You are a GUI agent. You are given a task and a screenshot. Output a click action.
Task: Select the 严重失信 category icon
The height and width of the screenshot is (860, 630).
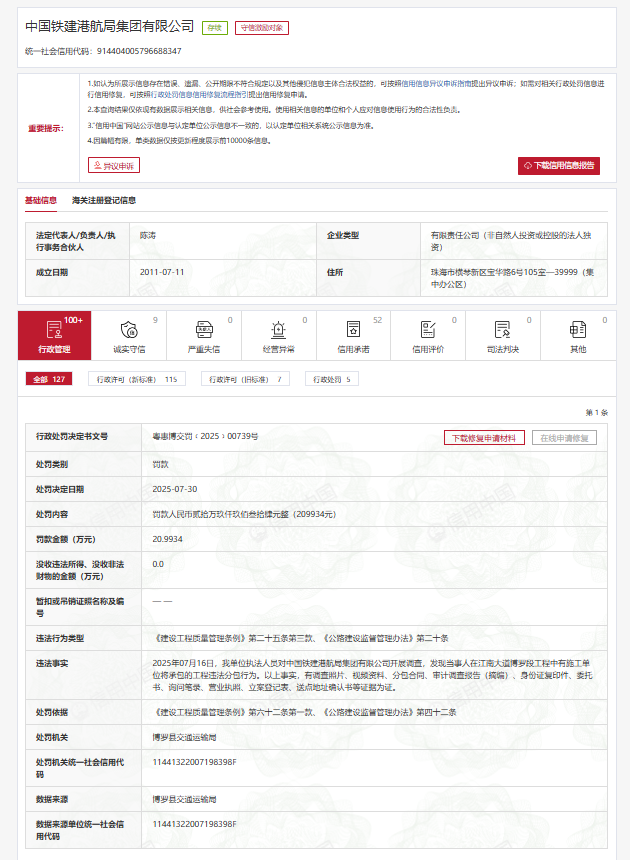pos(204,330)
